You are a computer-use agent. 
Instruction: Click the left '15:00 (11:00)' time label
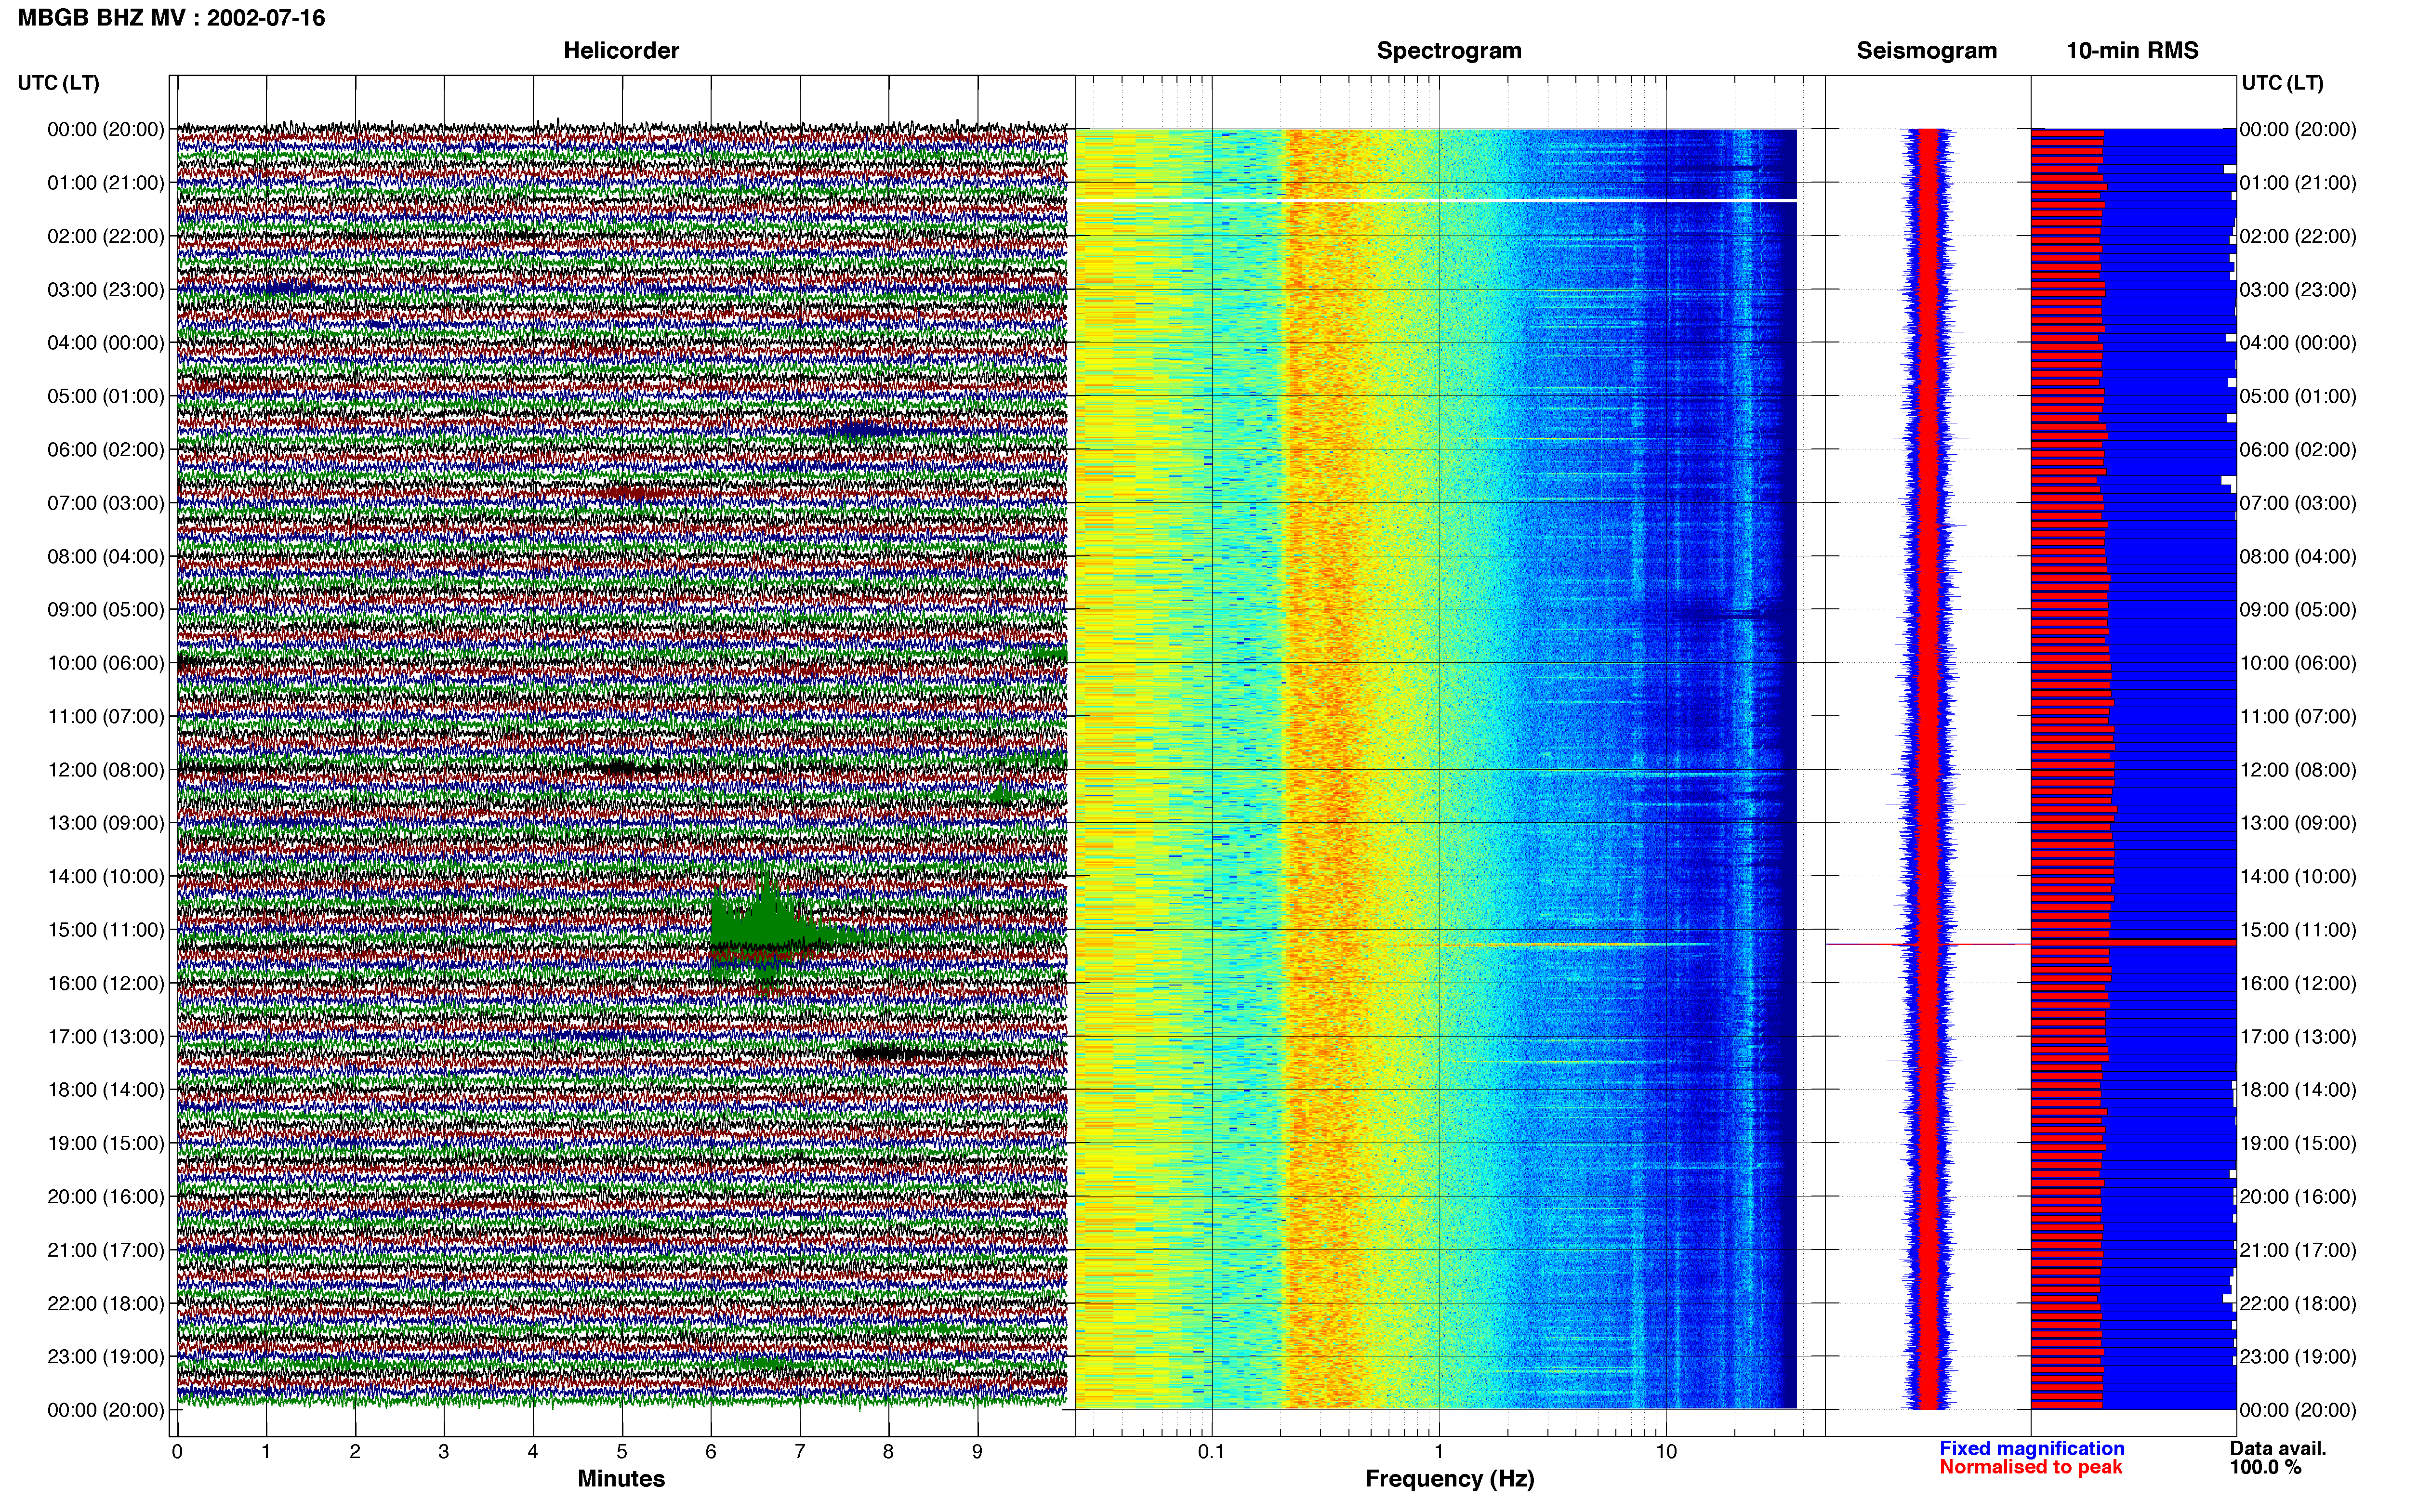tap(106, 930)
